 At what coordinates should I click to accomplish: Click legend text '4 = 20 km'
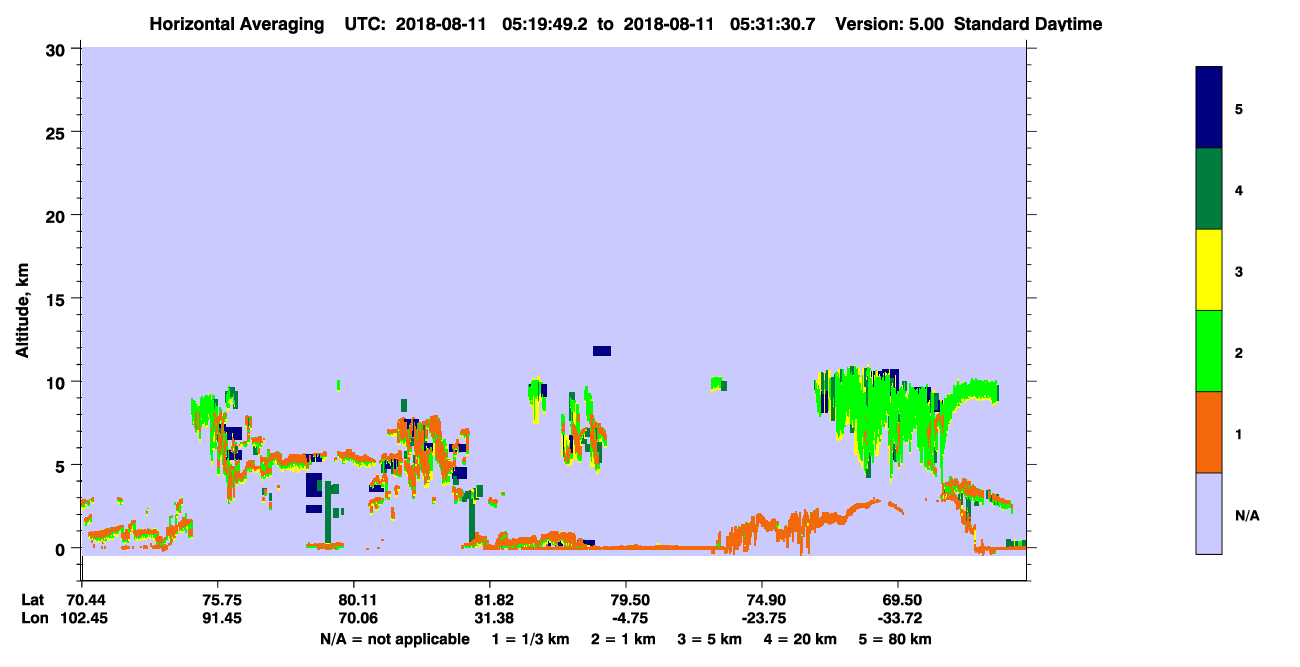798,639
